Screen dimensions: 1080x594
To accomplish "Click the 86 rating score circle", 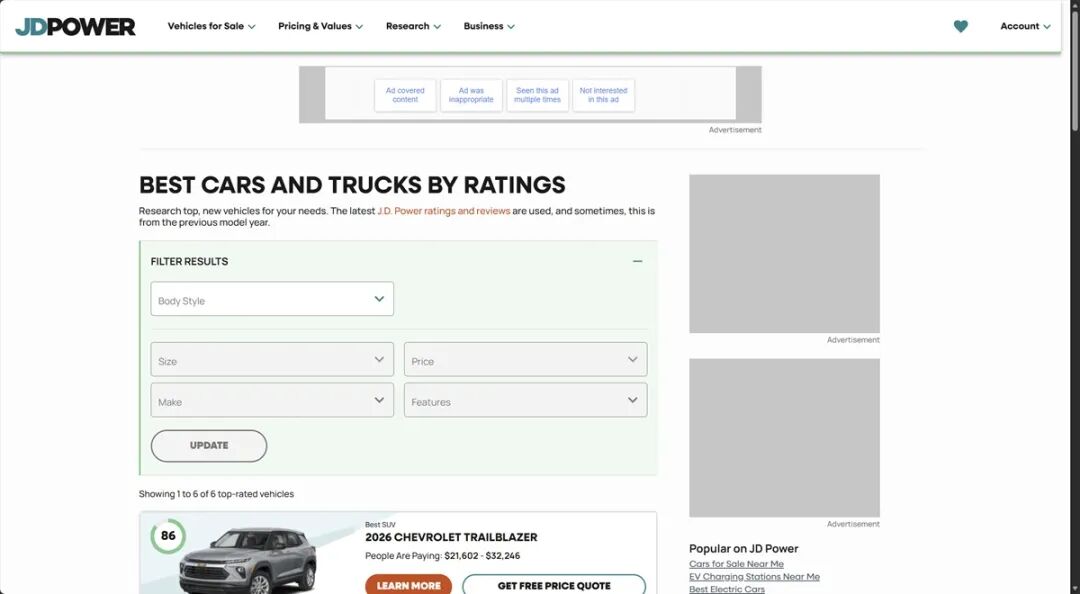I will pyautogui.click(x=168, y=536).
